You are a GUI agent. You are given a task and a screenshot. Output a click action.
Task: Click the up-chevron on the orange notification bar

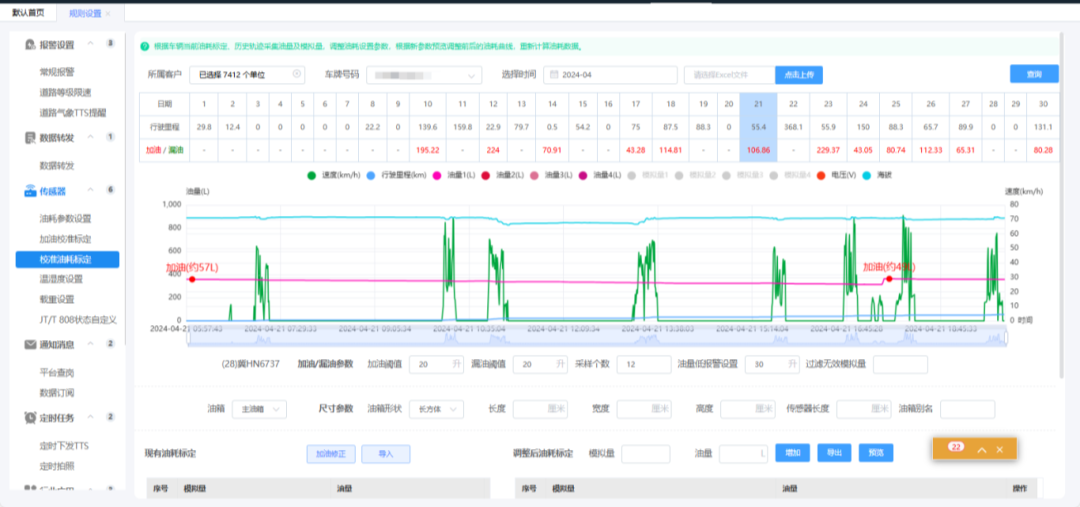click(982, 449)
